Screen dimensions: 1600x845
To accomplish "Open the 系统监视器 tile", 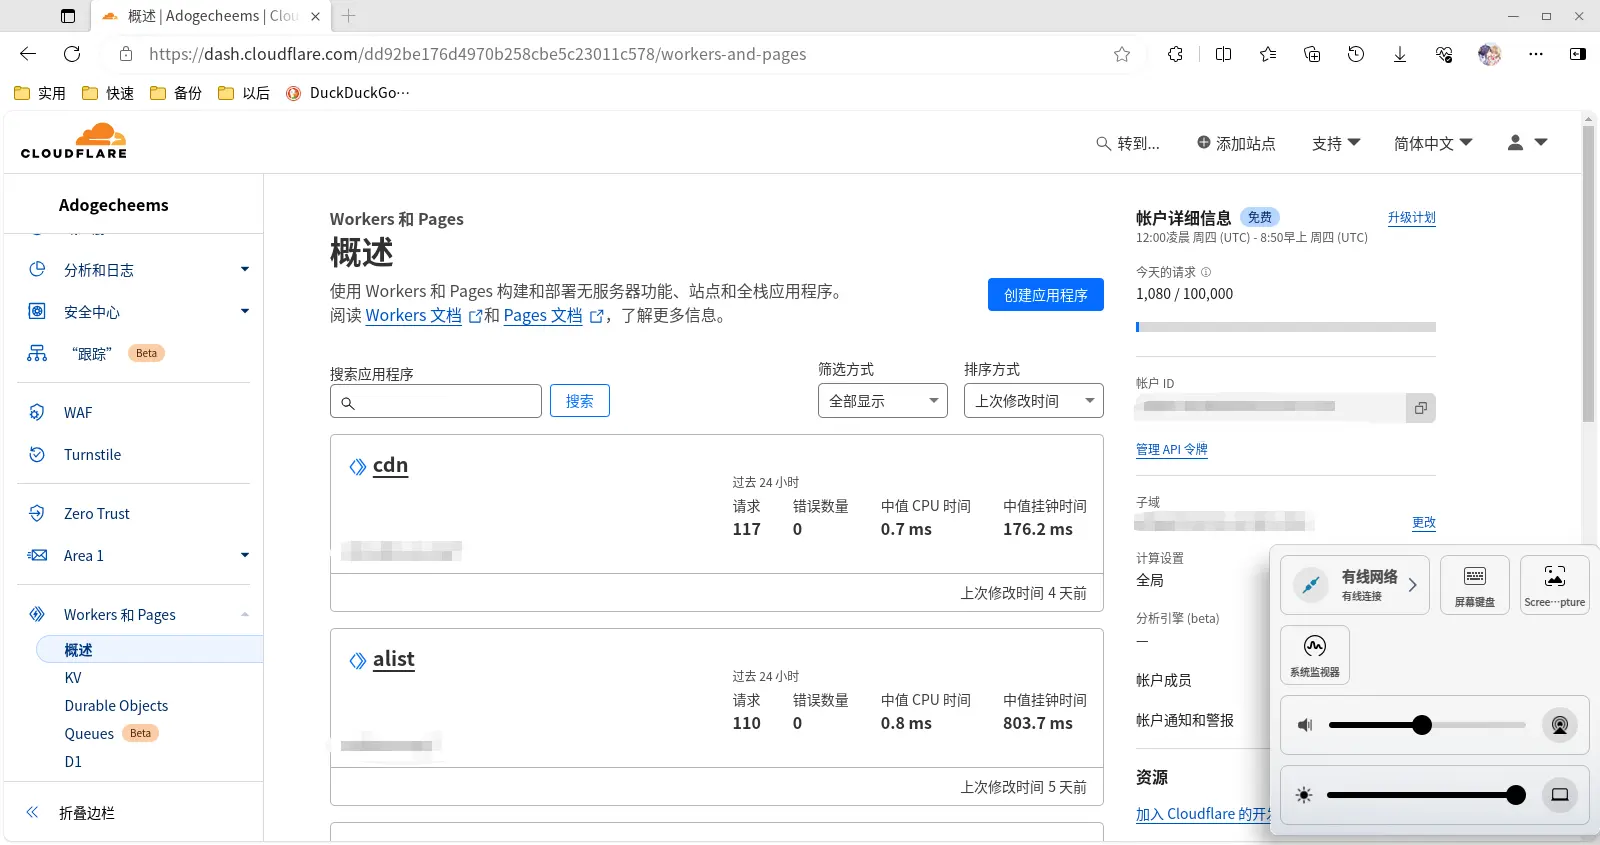I will 1315,655.
